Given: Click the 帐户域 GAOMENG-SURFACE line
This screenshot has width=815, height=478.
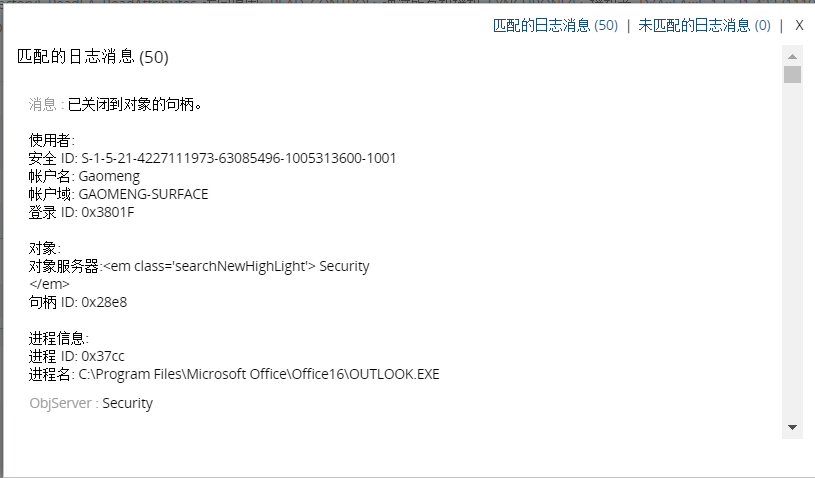Looking at the screenshot, I should [119, 194].
